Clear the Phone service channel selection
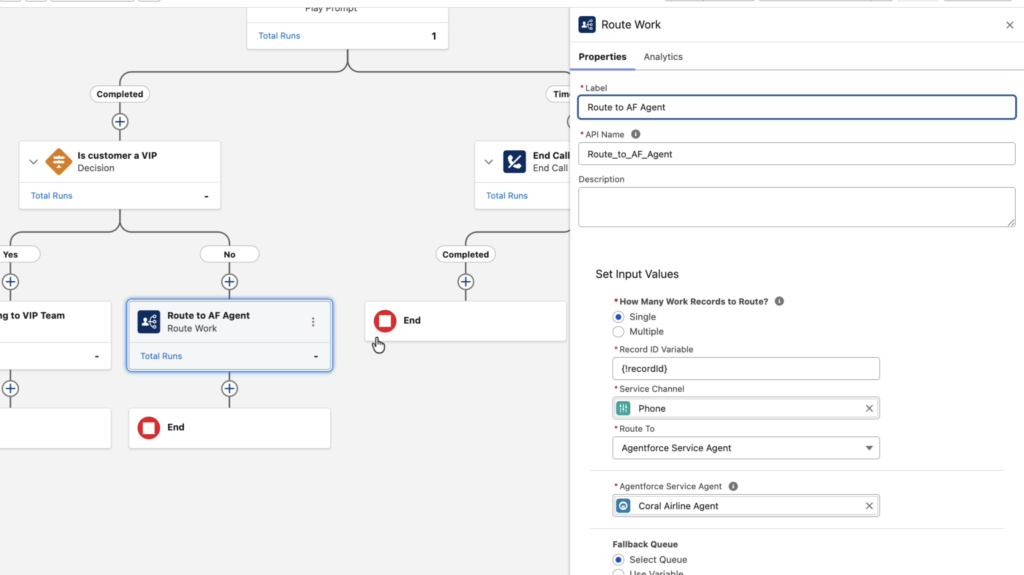Screen dimensions: 1024x575 coord(869,408)
